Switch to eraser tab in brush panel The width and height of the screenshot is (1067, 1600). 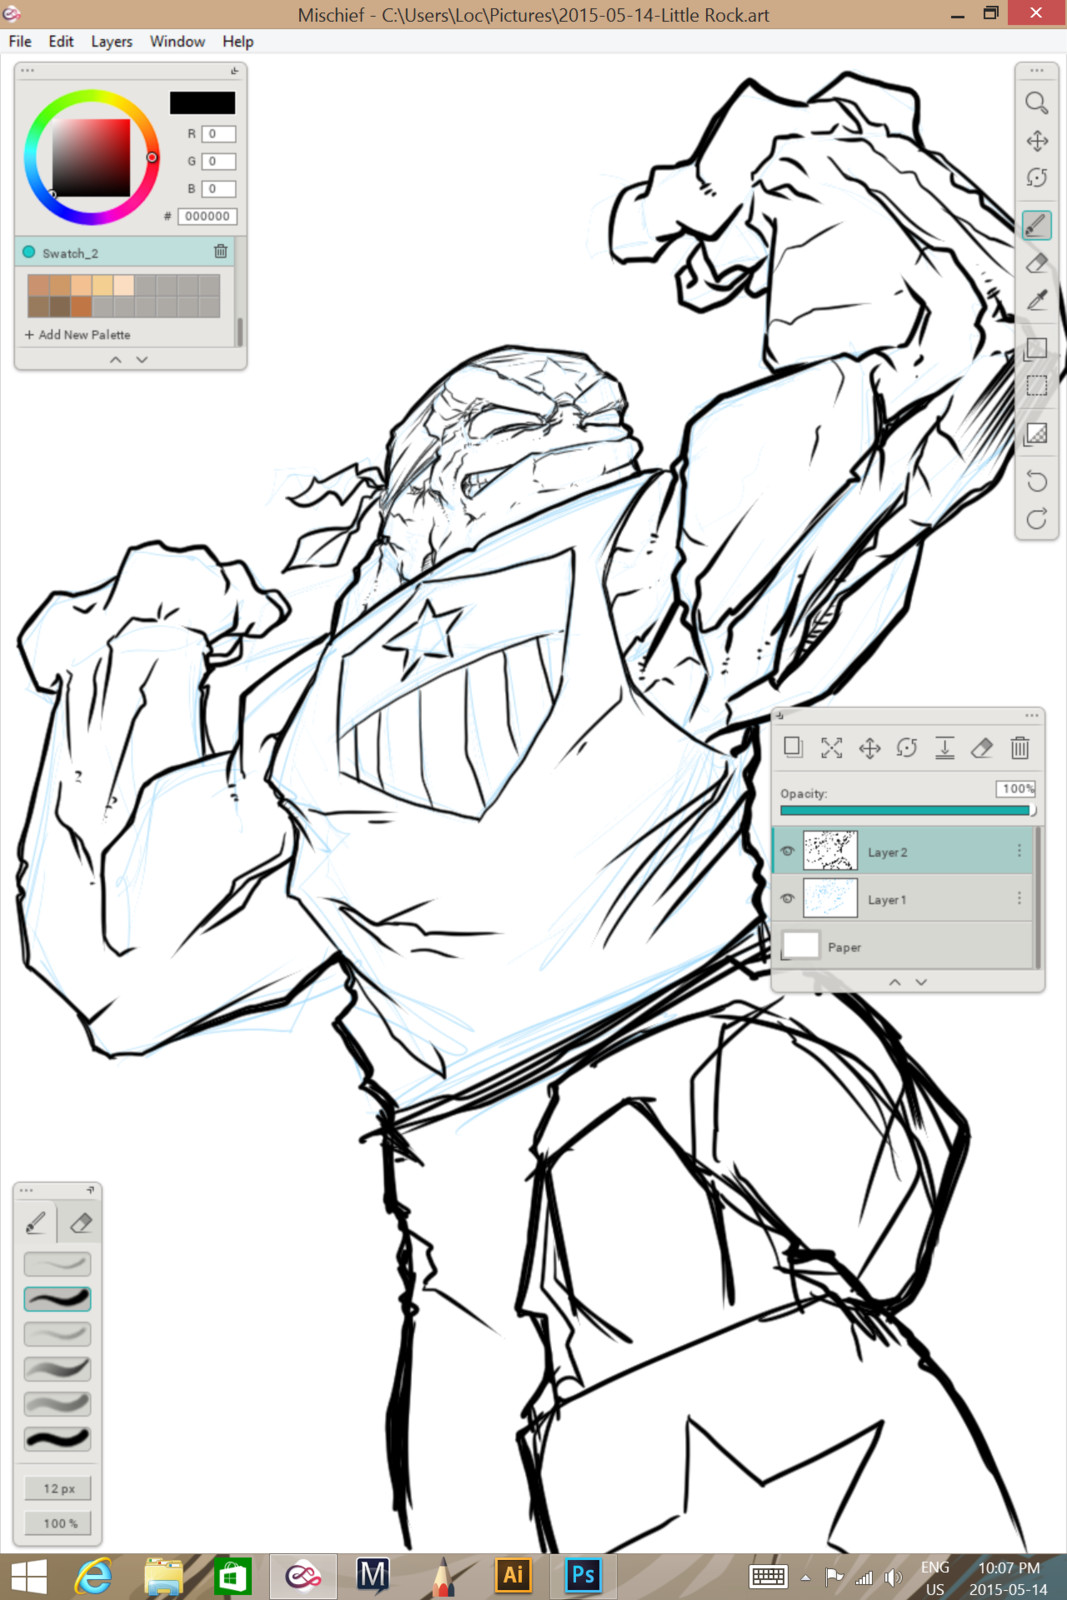(x=81, y=1222)
